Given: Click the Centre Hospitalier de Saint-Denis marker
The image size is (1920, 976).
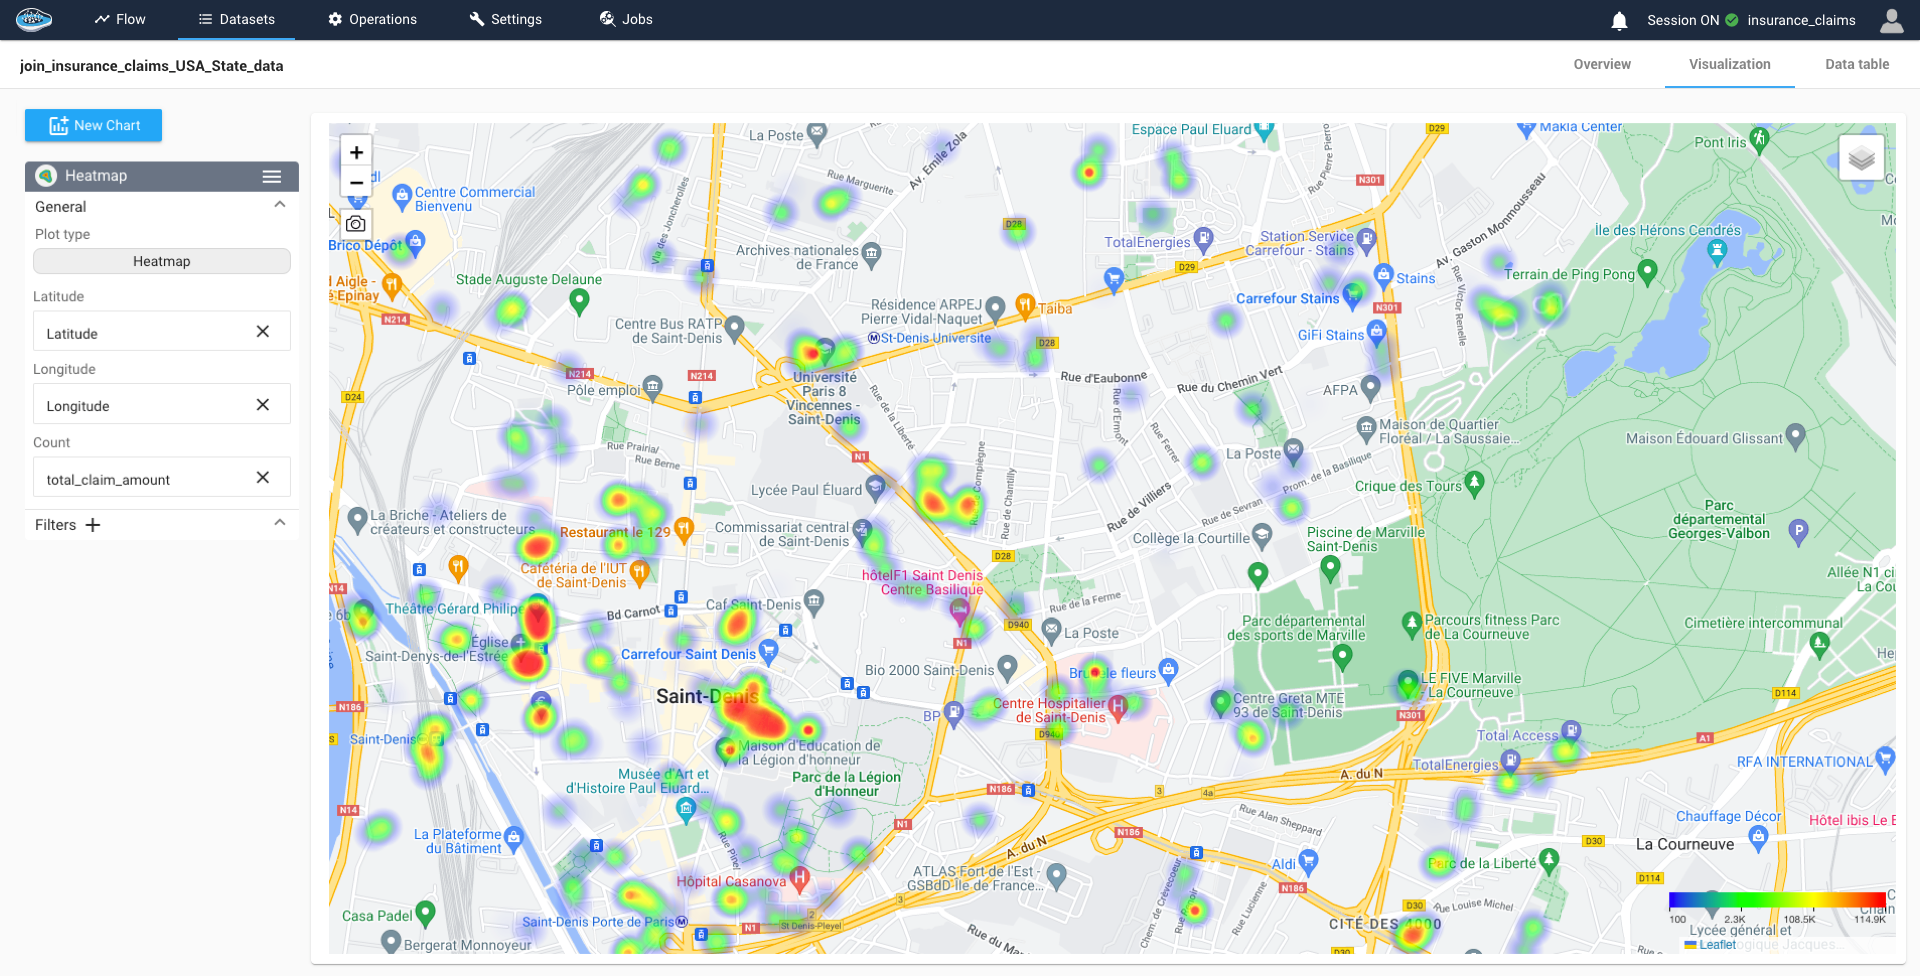Looking at the screenshot, I should coord(1118,706).
